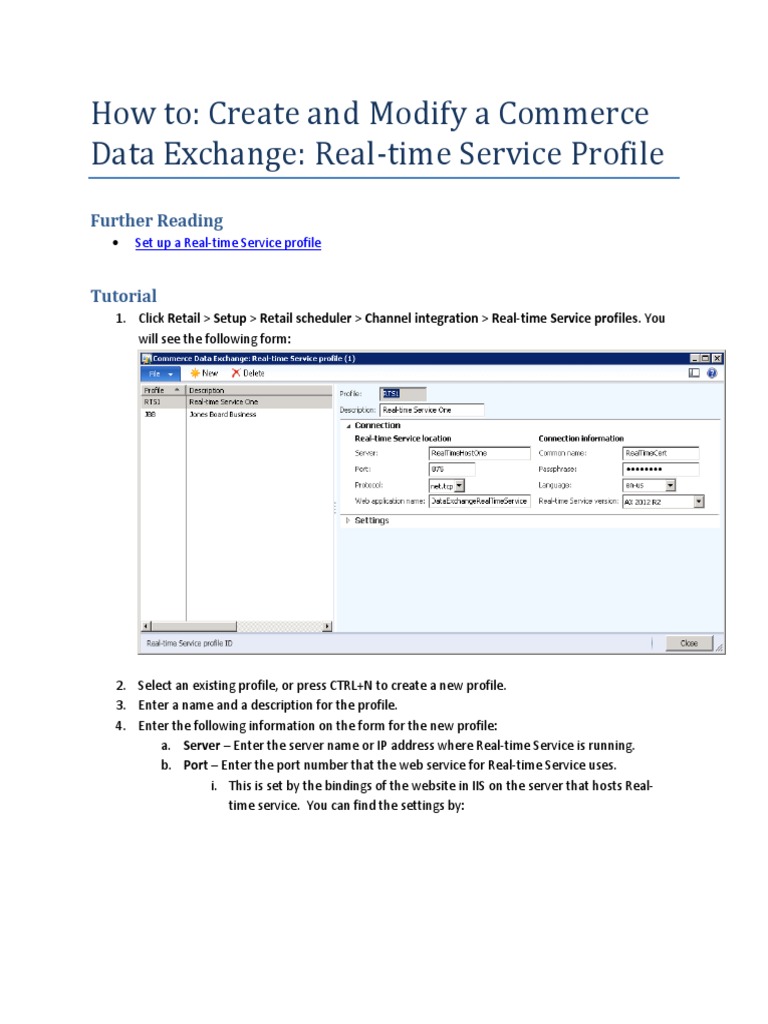Image resolution: width=768 pixels, height=1024 pixels.
Task: Click the resize grip in the dialog corner
Action: pyautogui.click(x=719, y=647)
